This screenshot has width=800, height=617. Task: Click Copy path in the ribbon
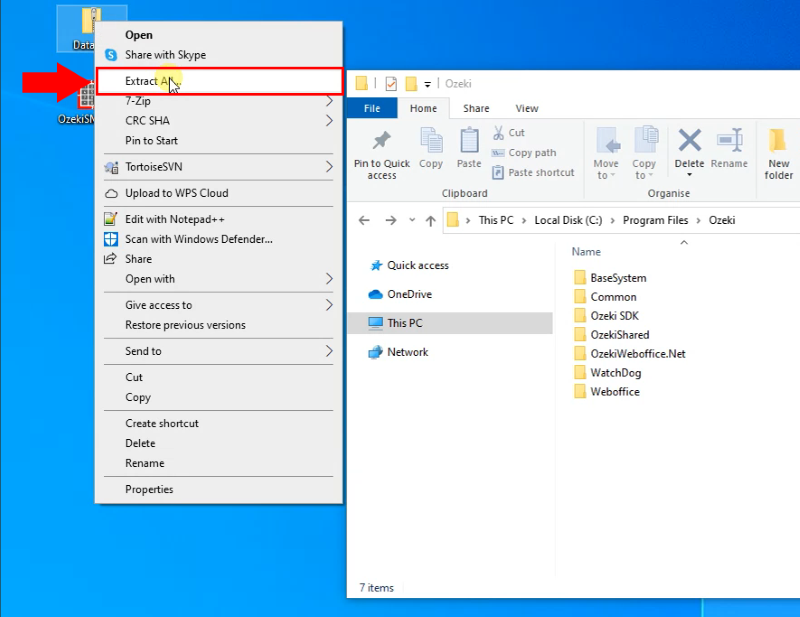[524, 153]
